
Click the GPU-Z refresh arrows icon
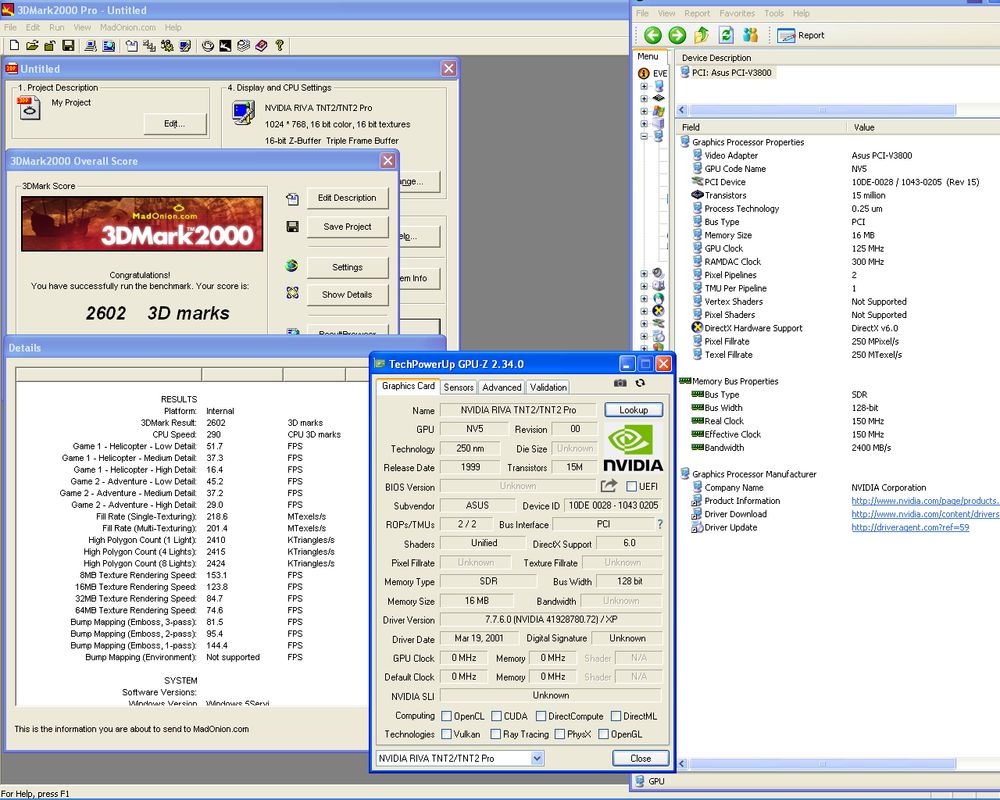tap(640, 383)
